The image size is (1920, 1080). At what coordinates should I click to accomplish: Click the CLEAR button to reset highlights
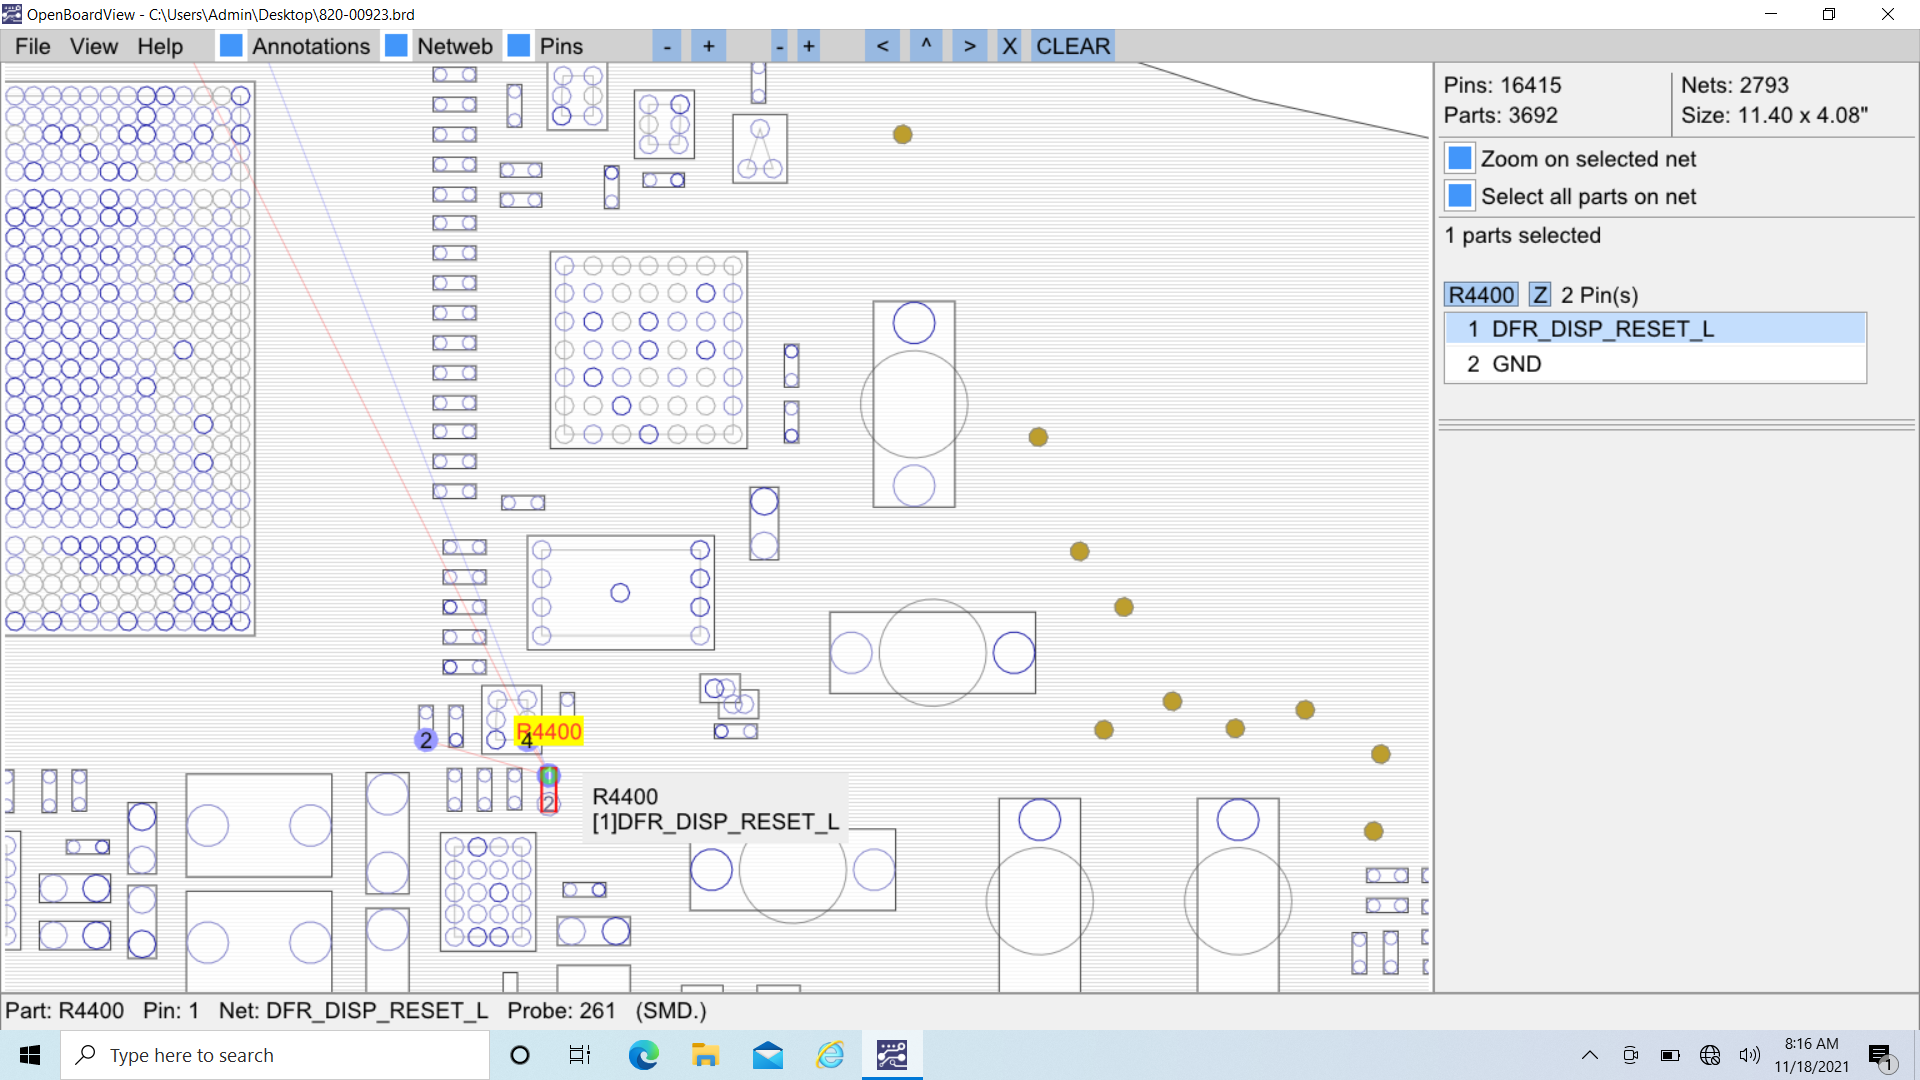coord(1072,46)
